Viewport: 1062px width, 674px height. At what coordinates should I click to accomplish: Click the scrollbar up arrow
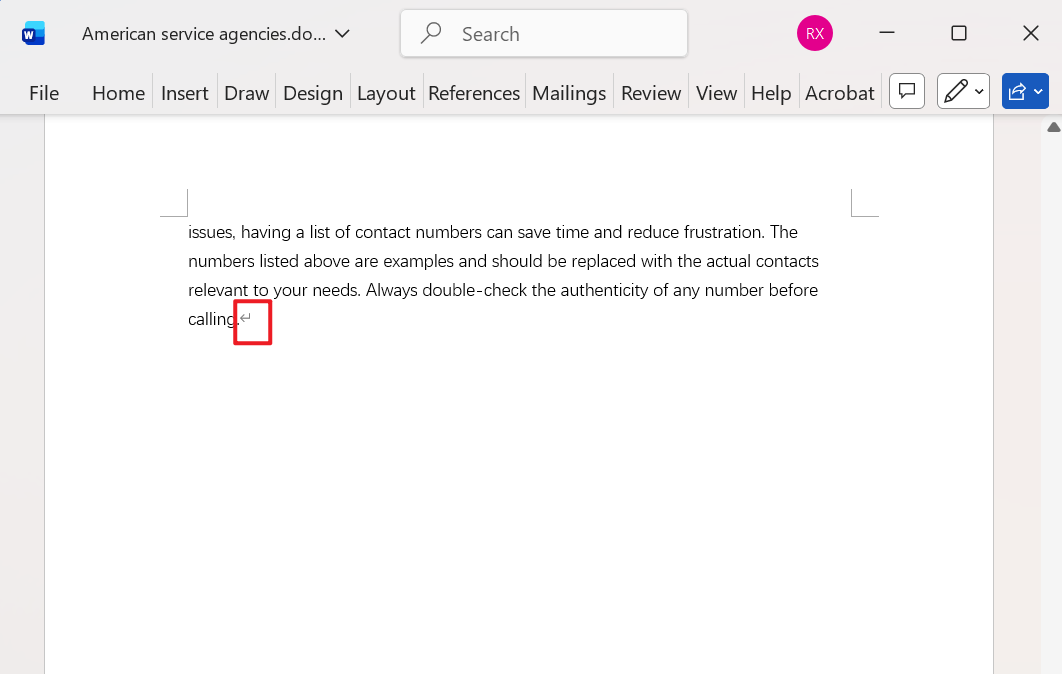pos(1053,126)
